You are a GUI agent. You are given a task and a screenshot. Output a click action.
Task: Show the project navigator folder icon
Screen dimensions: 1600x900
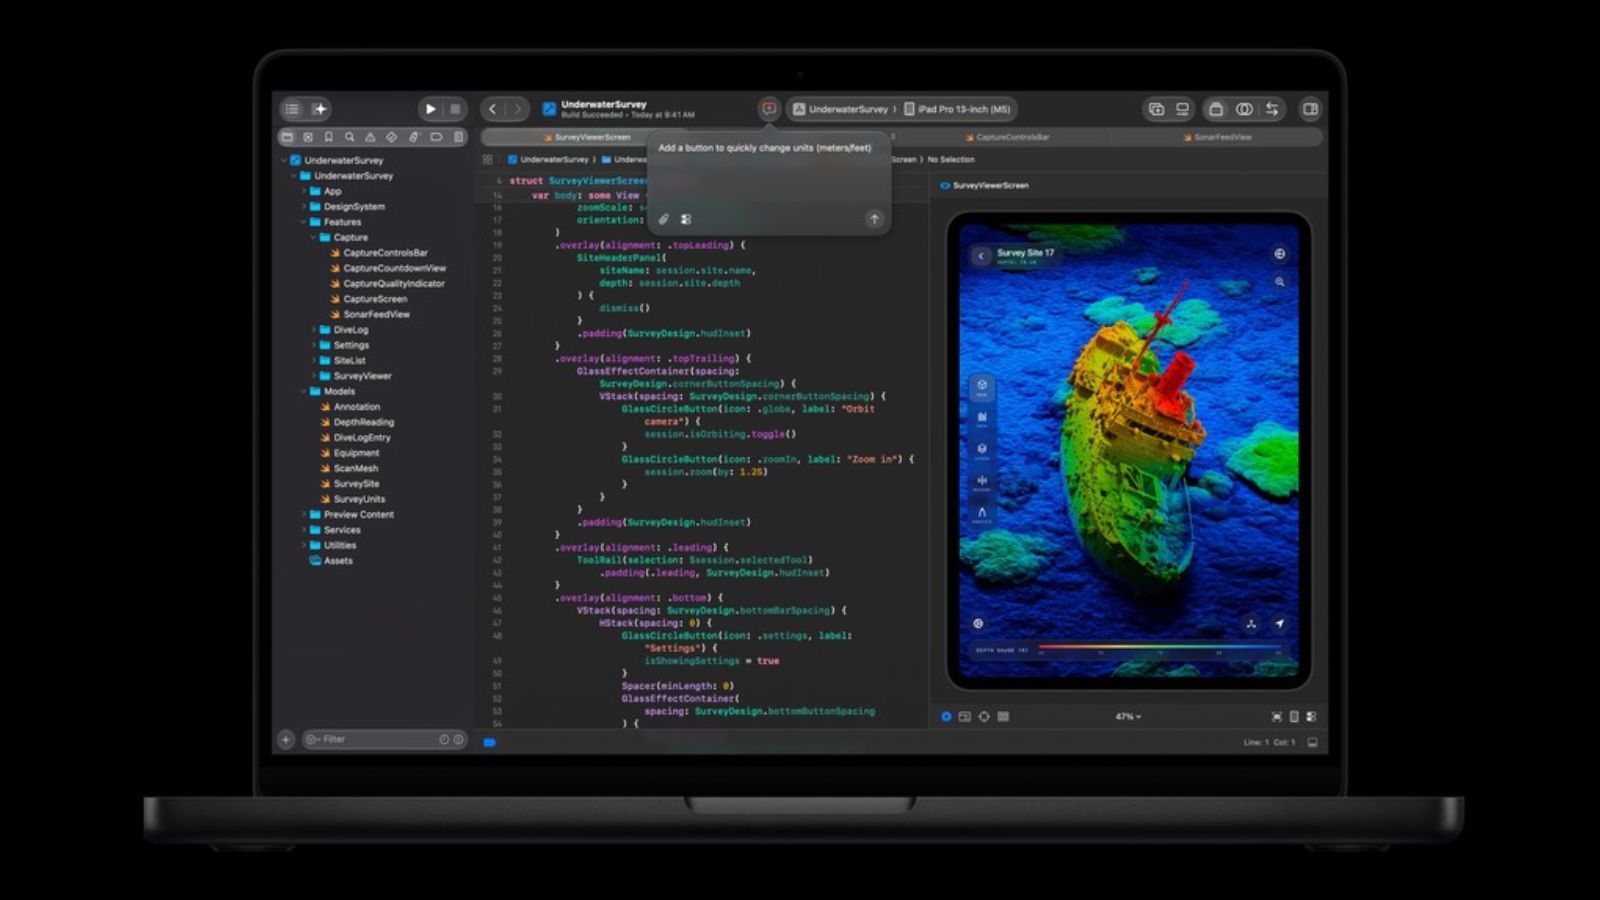click(x=287, y=137)
